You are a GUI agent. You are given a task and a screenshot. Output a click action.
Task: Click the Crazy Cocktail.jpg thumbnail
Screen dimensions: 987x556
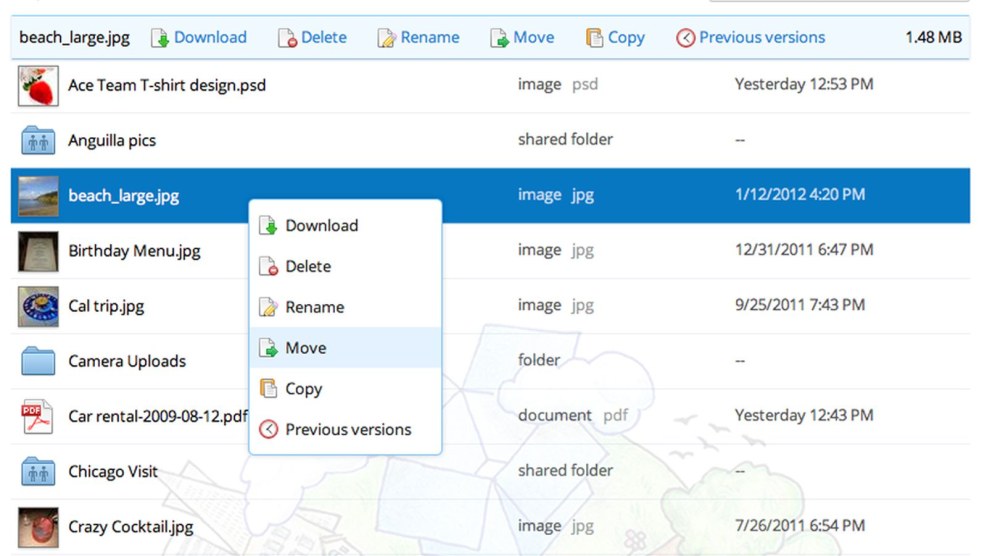[x=38, y=527]
